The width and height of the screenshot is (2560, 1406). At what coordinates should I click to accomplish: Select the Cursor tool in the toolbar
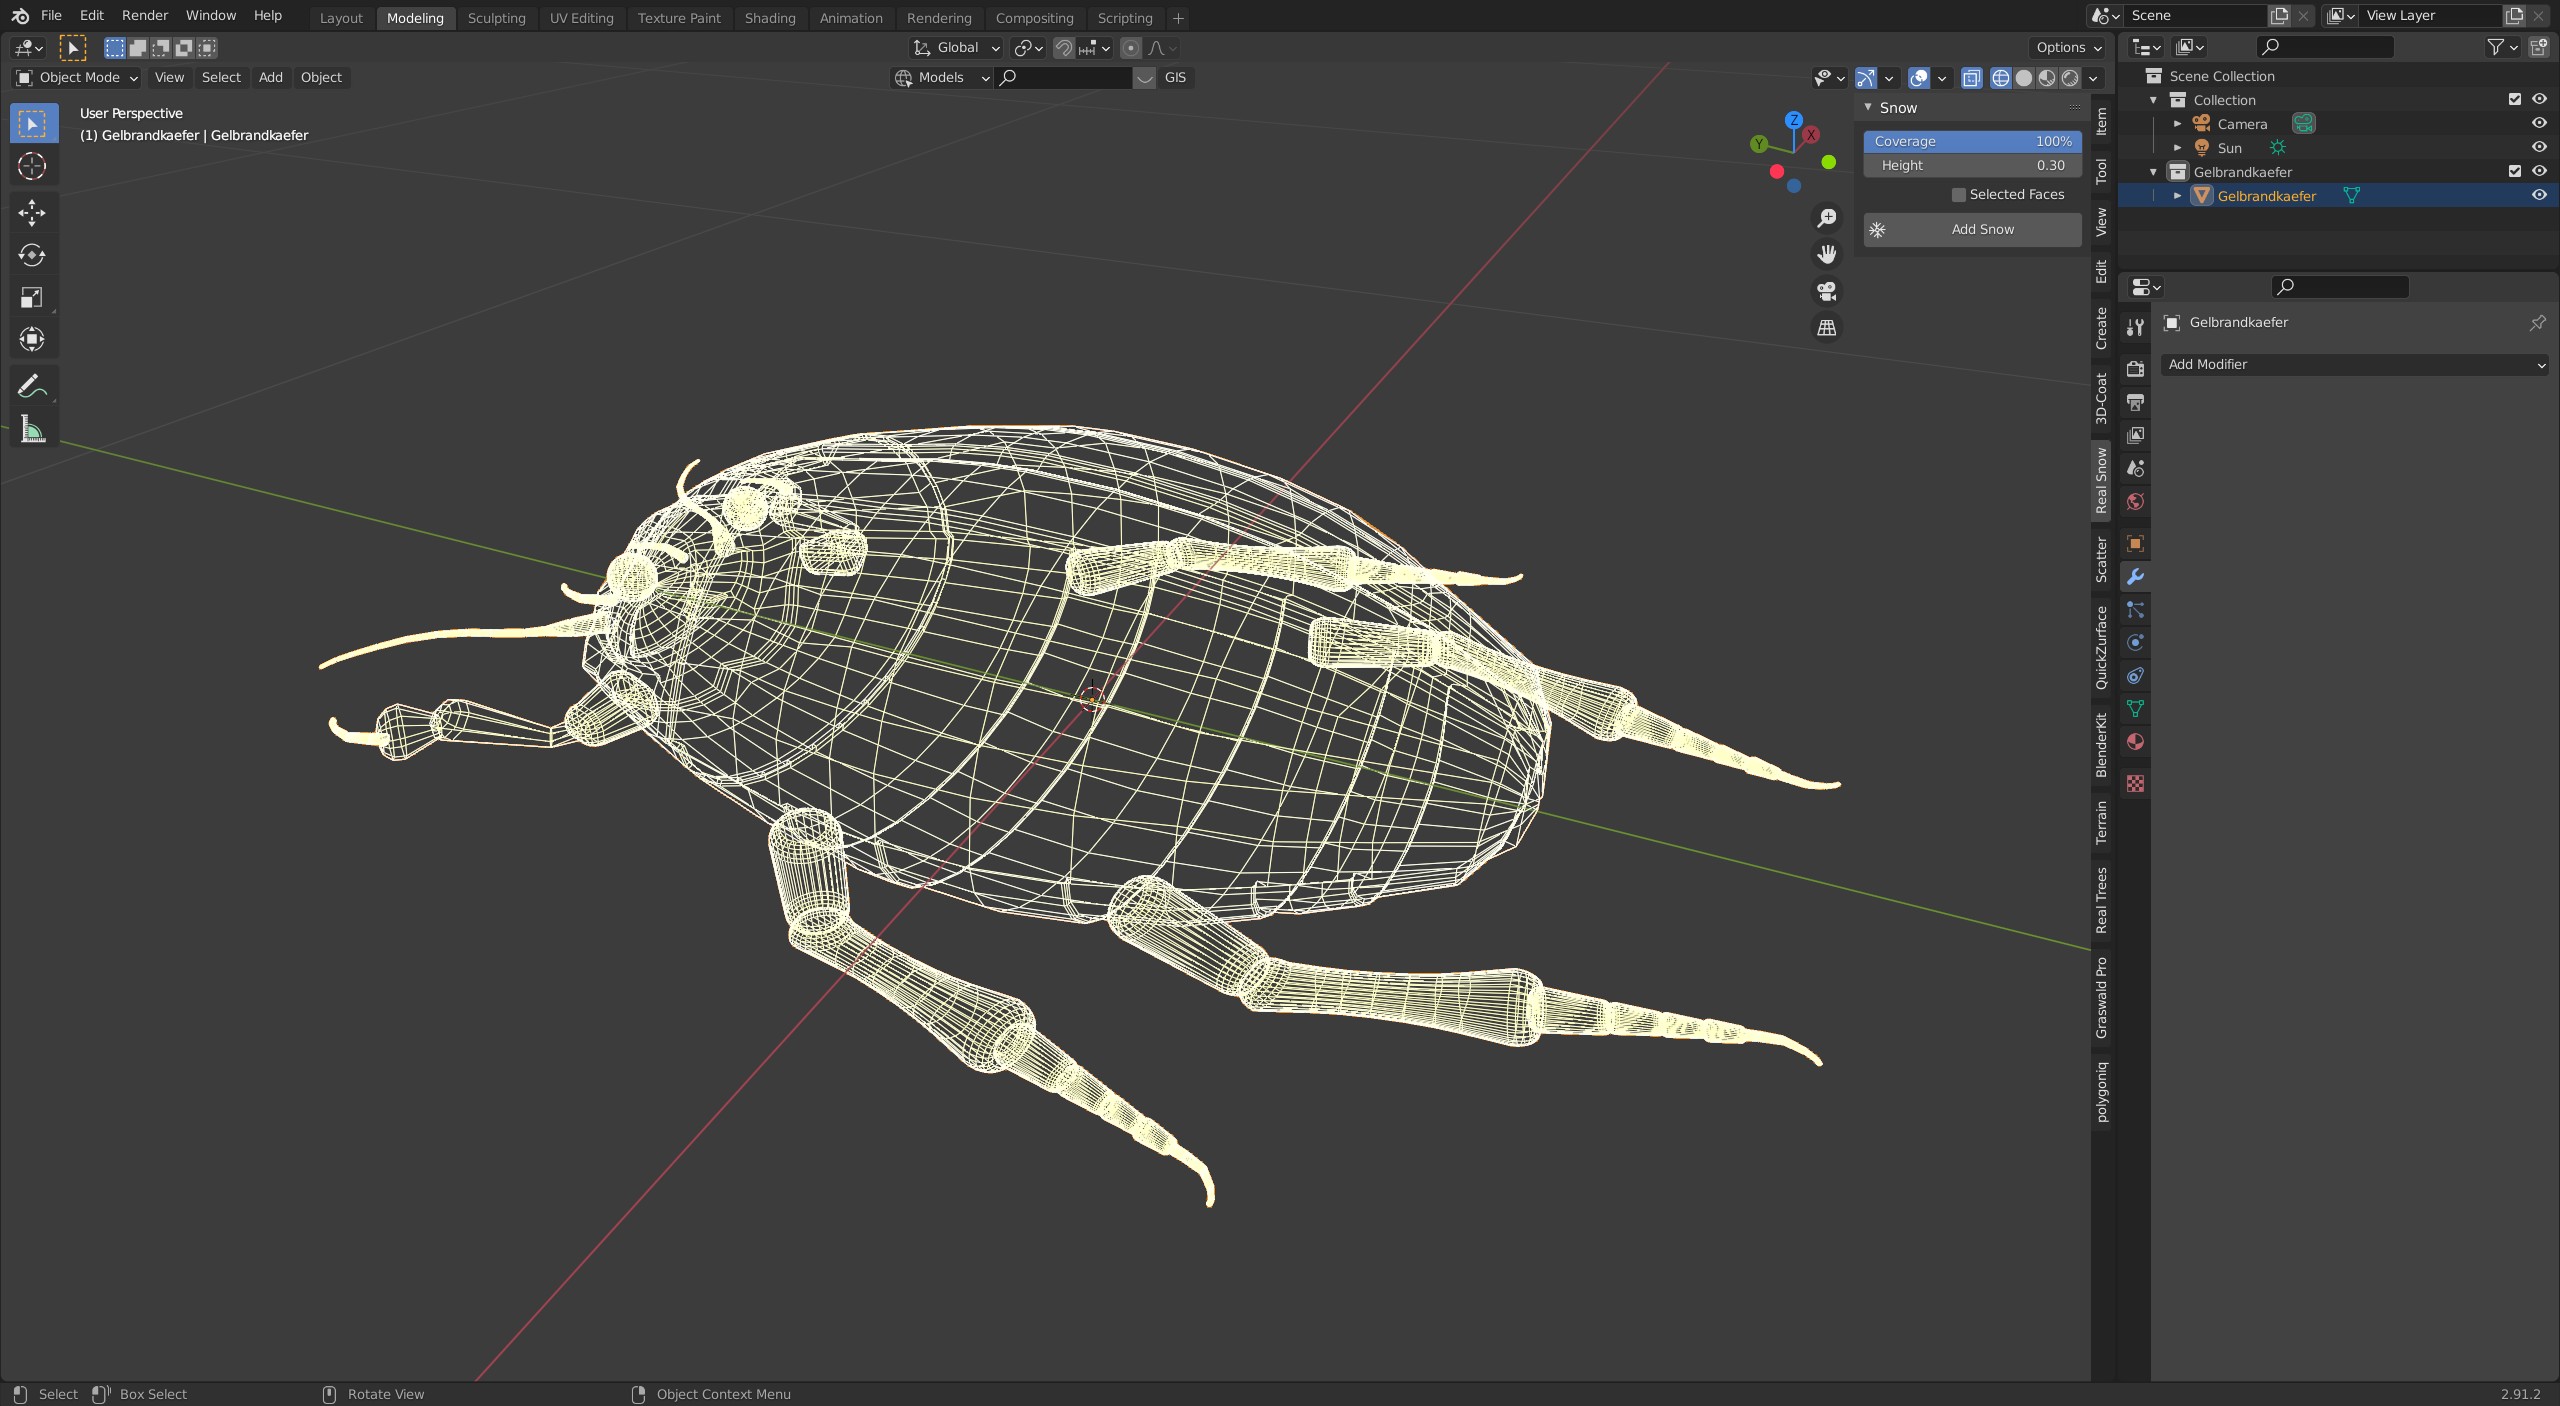coord(32,166)
